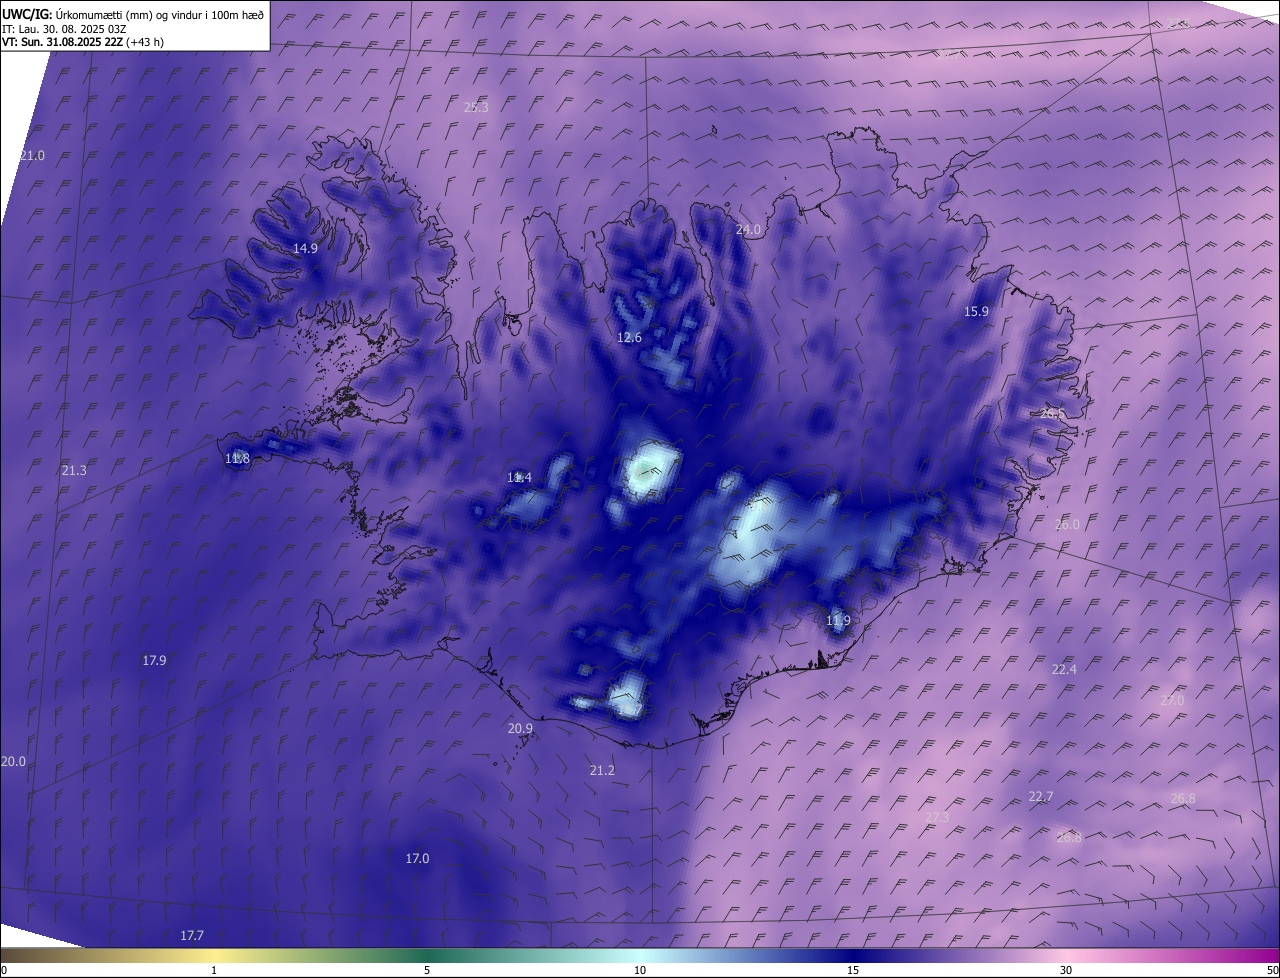The width and height of the screenshot is (1280, 978).
Task: Click the 24.0 value label on the map
Action: point(748,230)
